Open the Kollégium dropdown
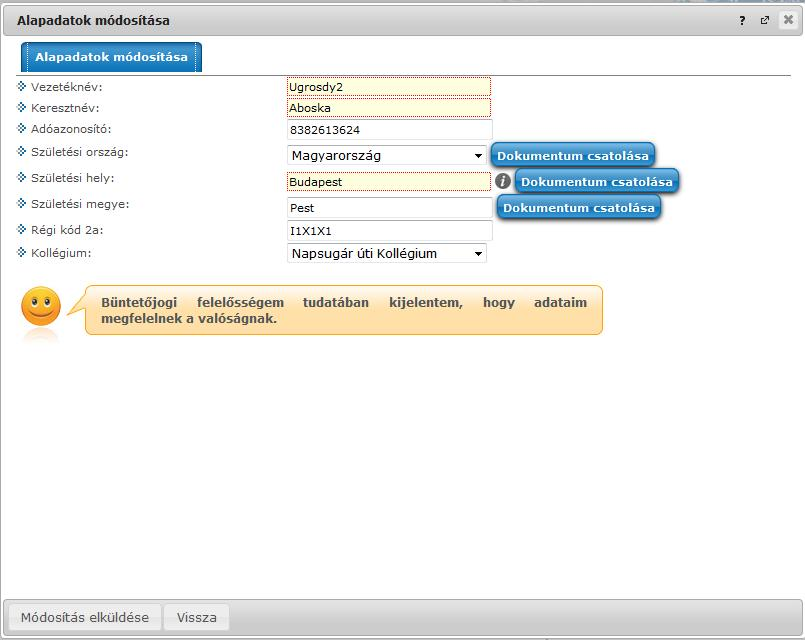This screenshot has width=805, height=640. (x=387, y=254)
